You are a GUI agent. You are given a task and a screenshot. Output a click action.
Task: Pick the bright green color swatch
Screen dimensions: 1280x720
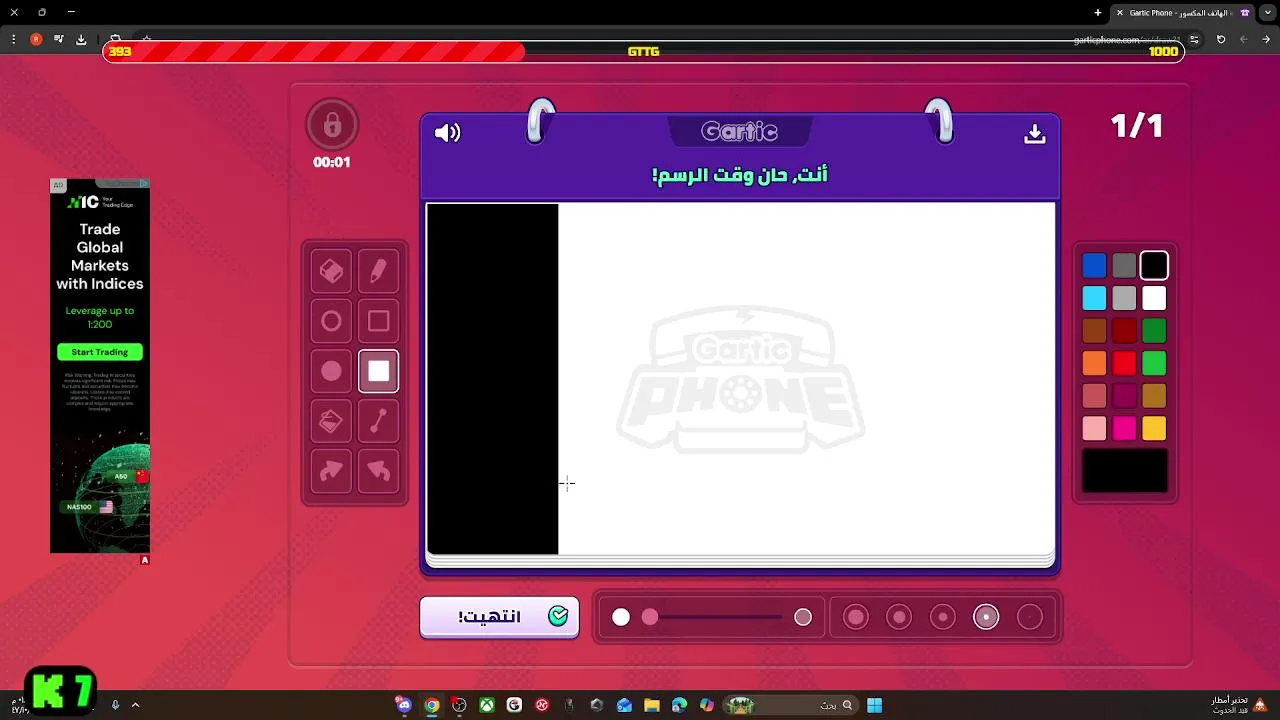click(x=1154, y=363)
